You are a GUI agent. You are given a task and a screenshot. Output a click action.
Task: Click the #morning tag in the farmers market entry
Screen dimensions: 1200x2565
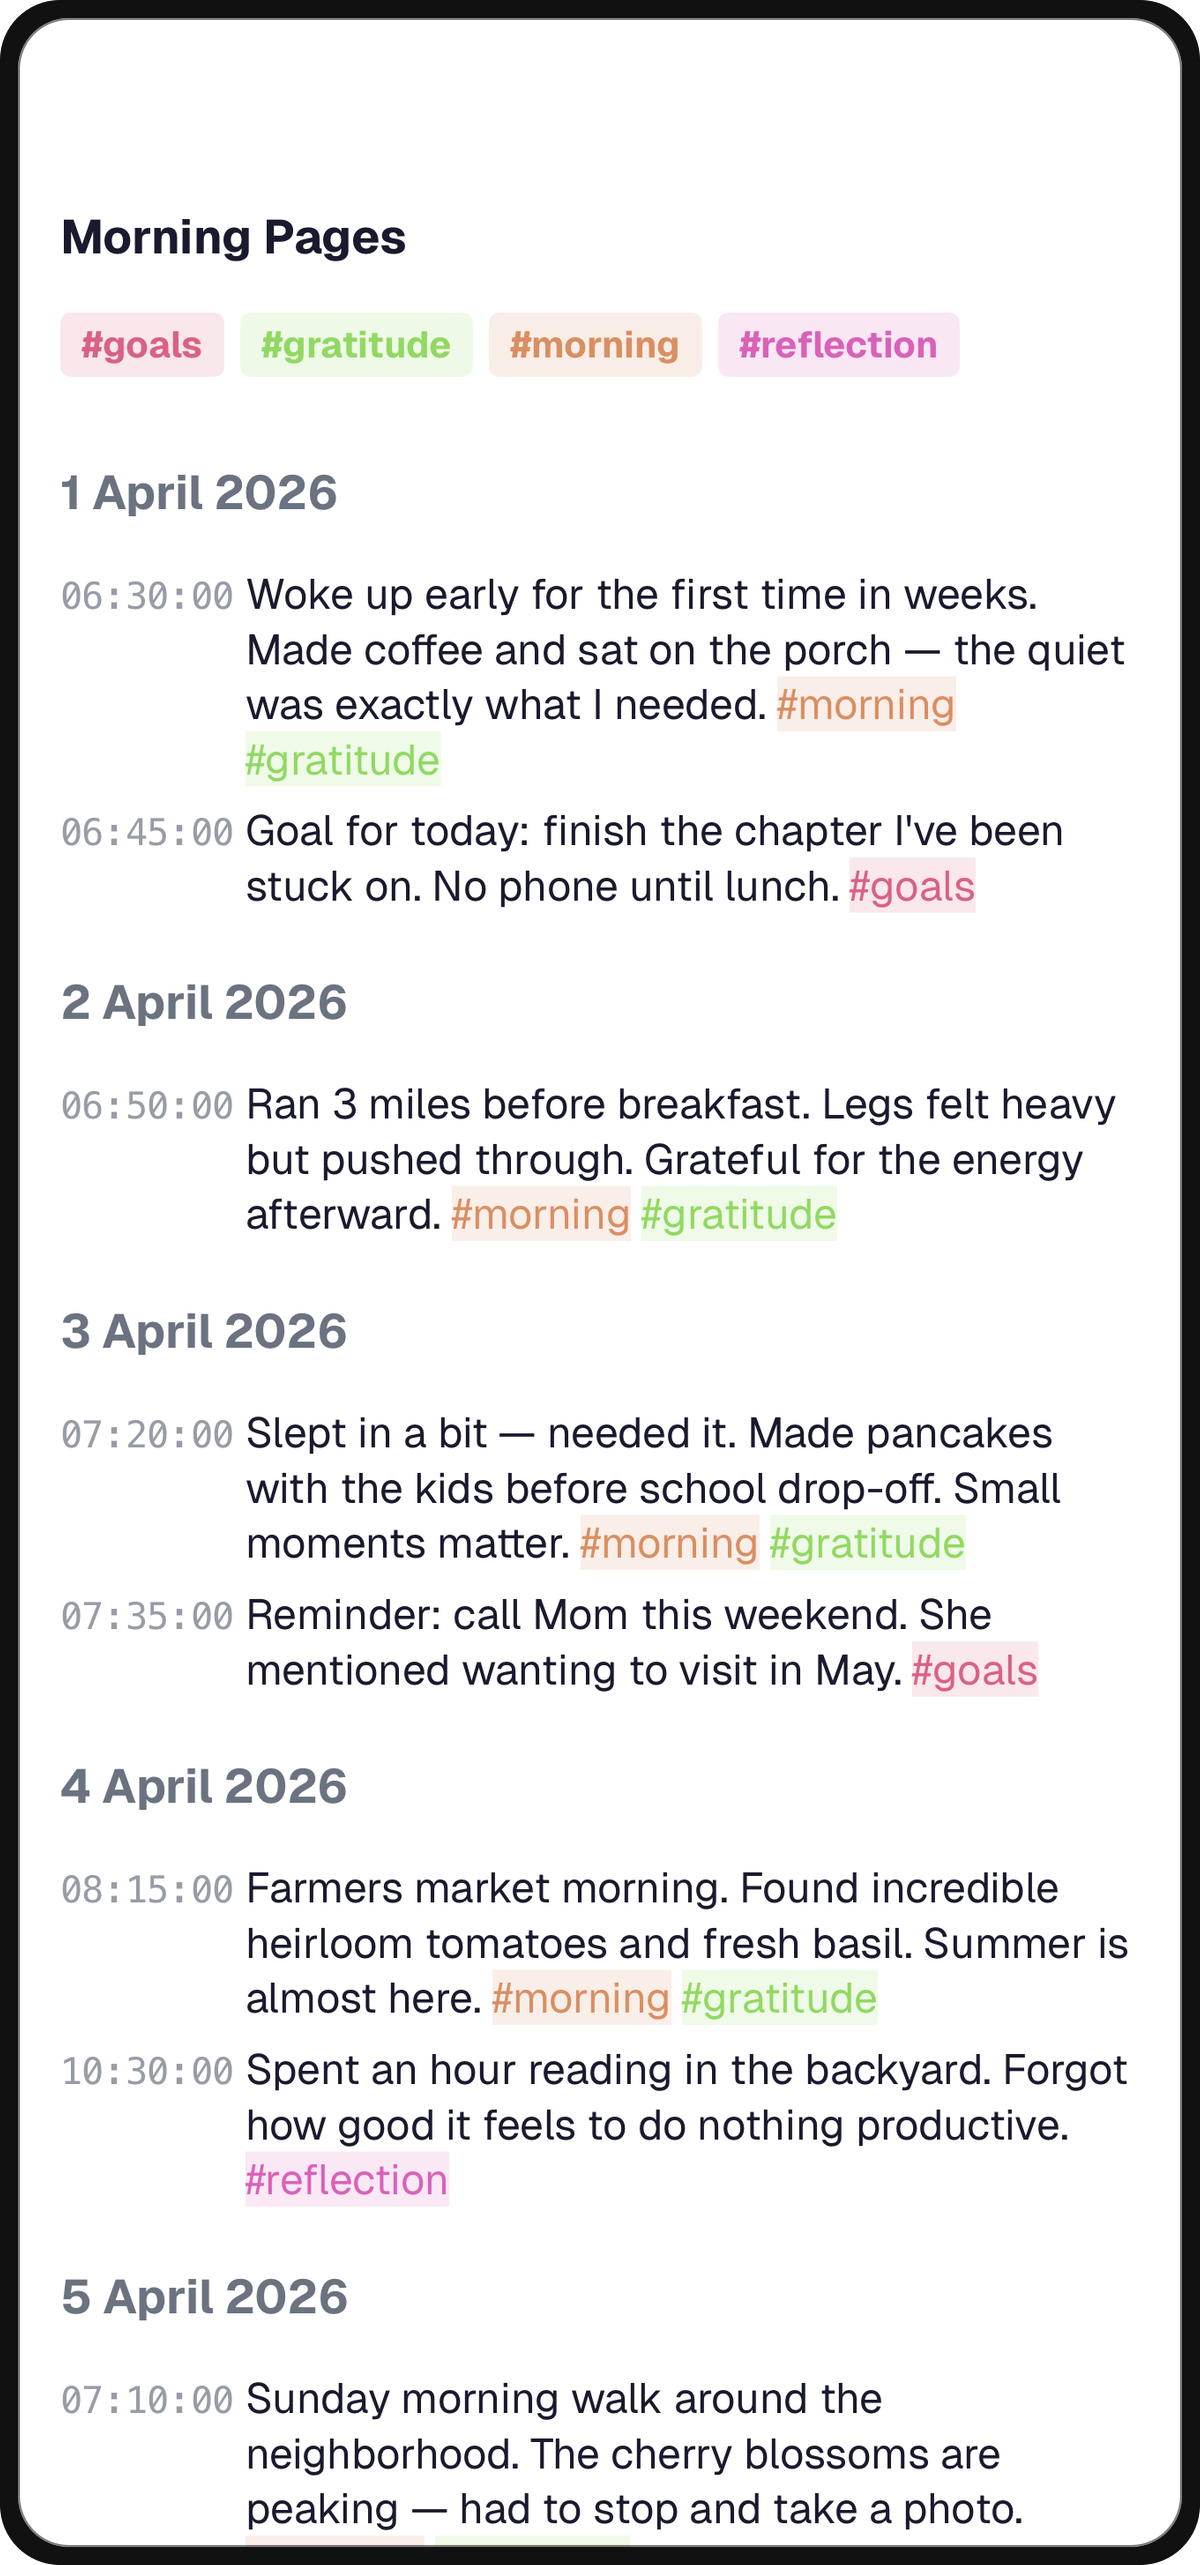click(x=580, y=1999)
